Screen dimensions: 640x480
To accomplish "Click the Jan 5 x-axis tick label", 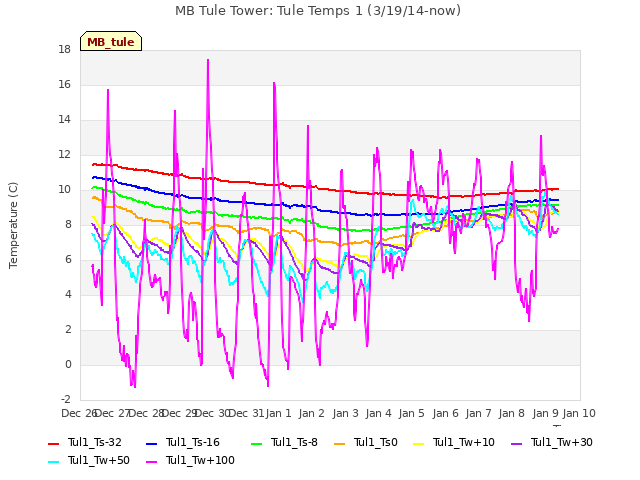I will 411,413.
